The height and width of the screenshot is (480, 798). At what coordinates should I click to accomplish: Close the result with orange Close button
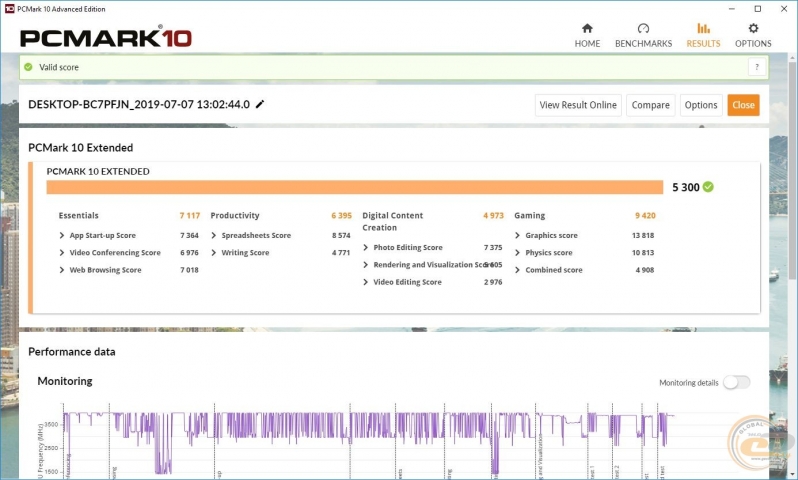click(744, 105)
